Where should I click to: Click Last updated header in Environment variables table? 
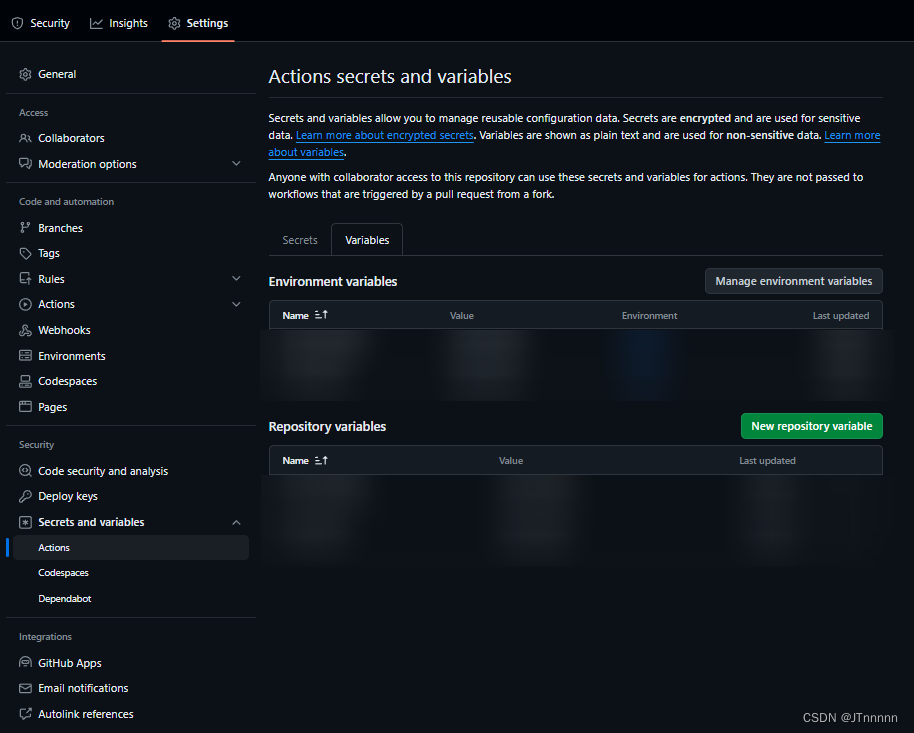tap(841, 315)
